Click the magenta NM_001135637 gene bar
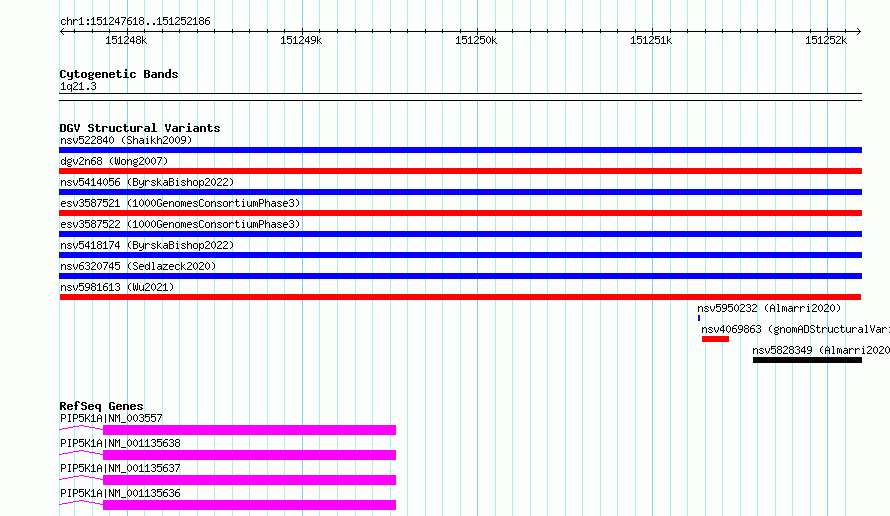 pyautogui.click(x=249, y=480)
